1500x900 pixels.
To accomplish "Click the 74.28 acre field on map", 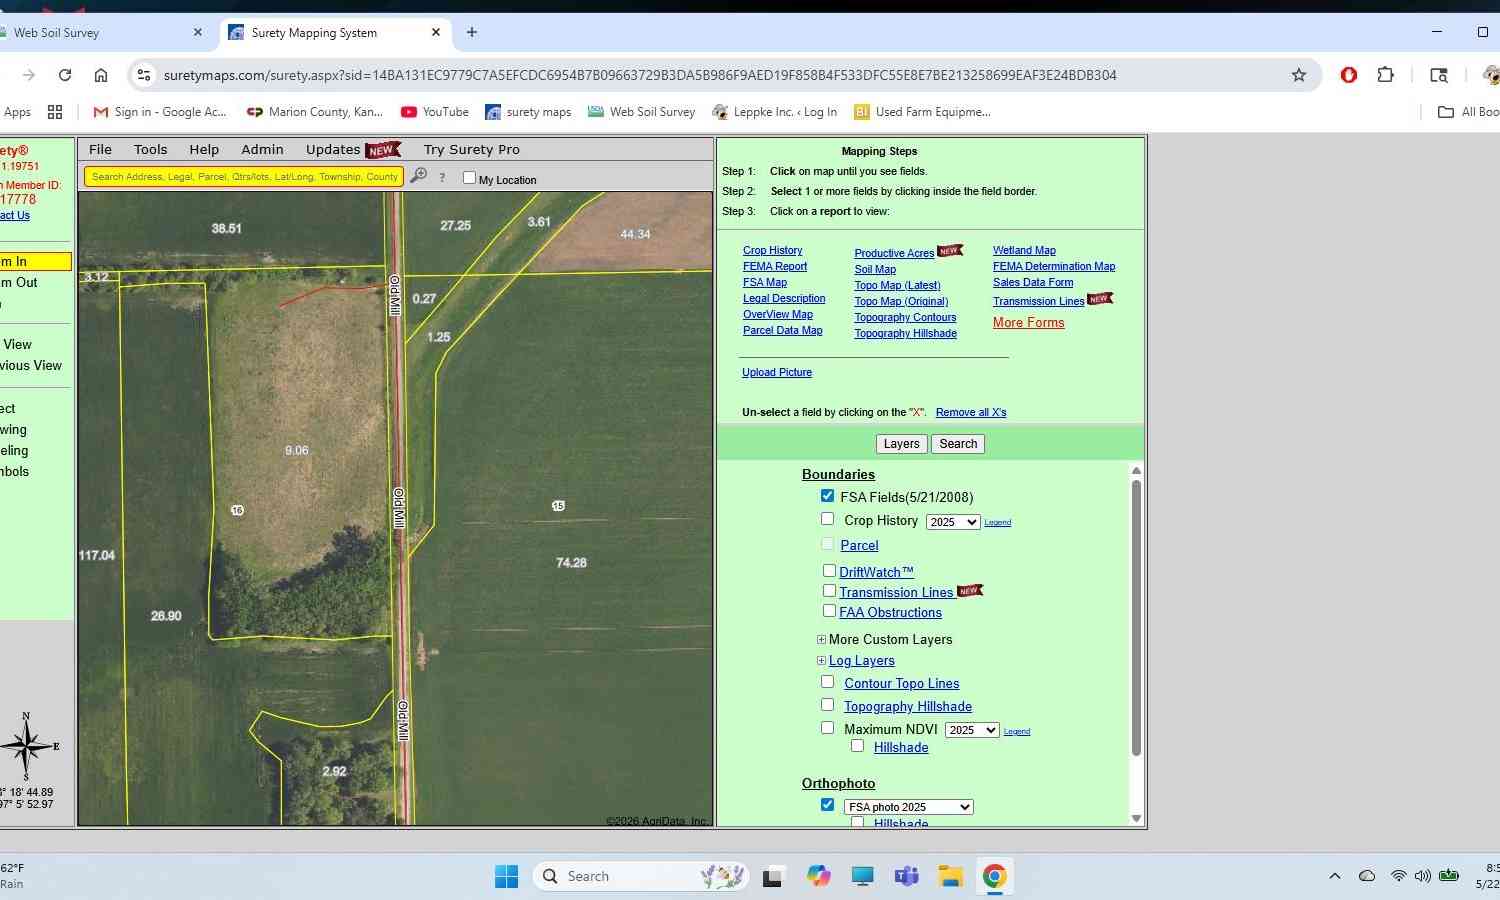I will click(x=571, y=563).
